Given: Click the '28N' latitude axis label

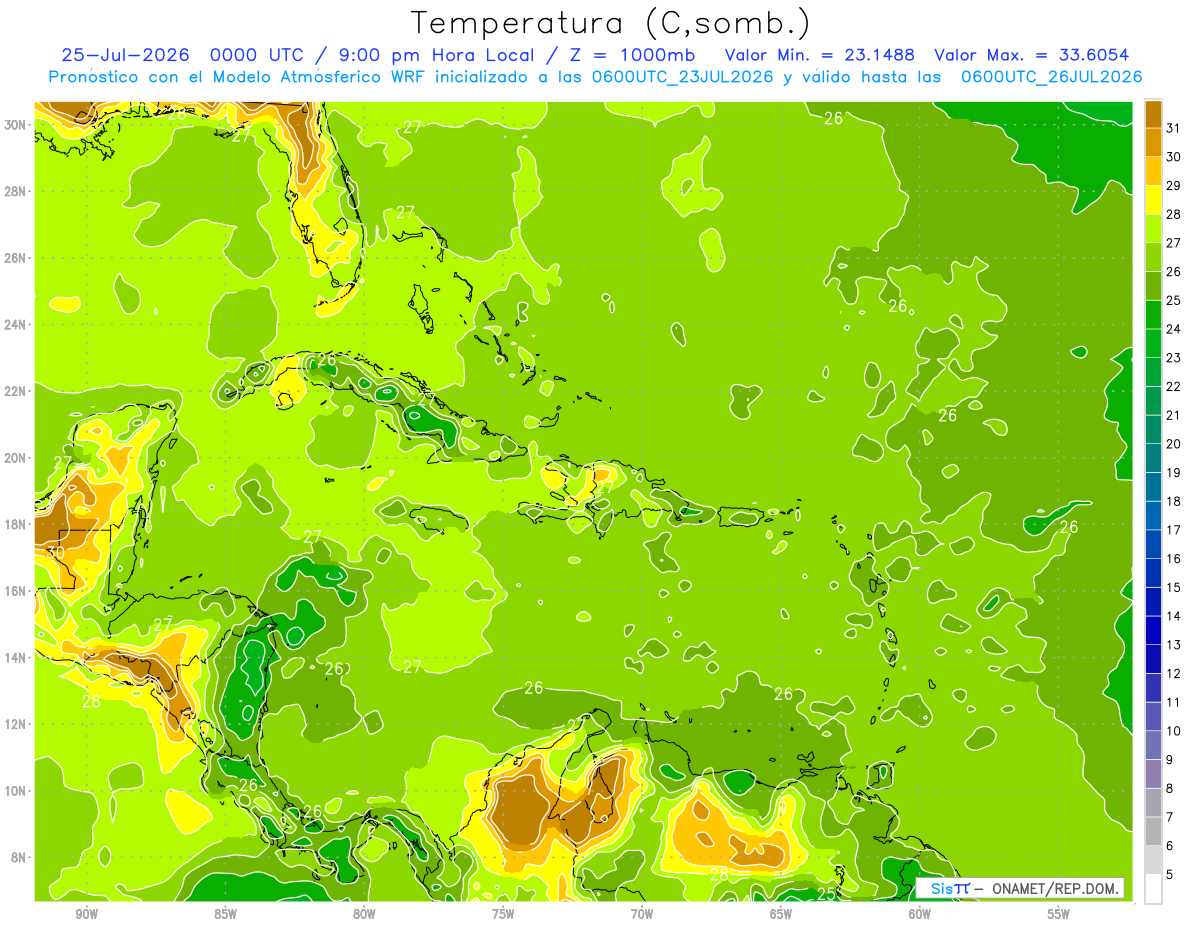Looking at the screenshot, I should (15, 191).
